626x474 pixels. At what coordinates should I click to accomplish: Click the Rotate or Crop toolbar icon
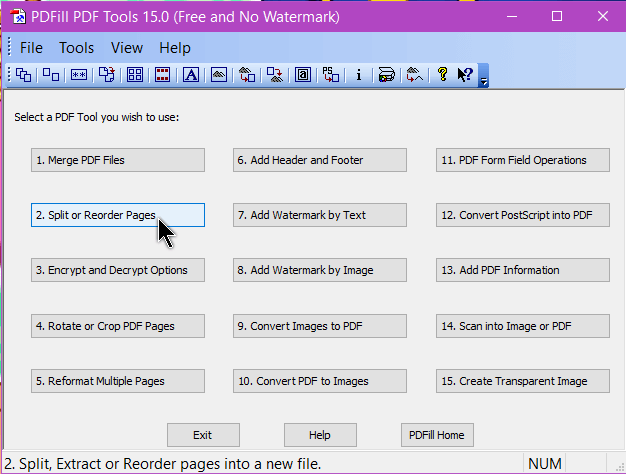107,75
